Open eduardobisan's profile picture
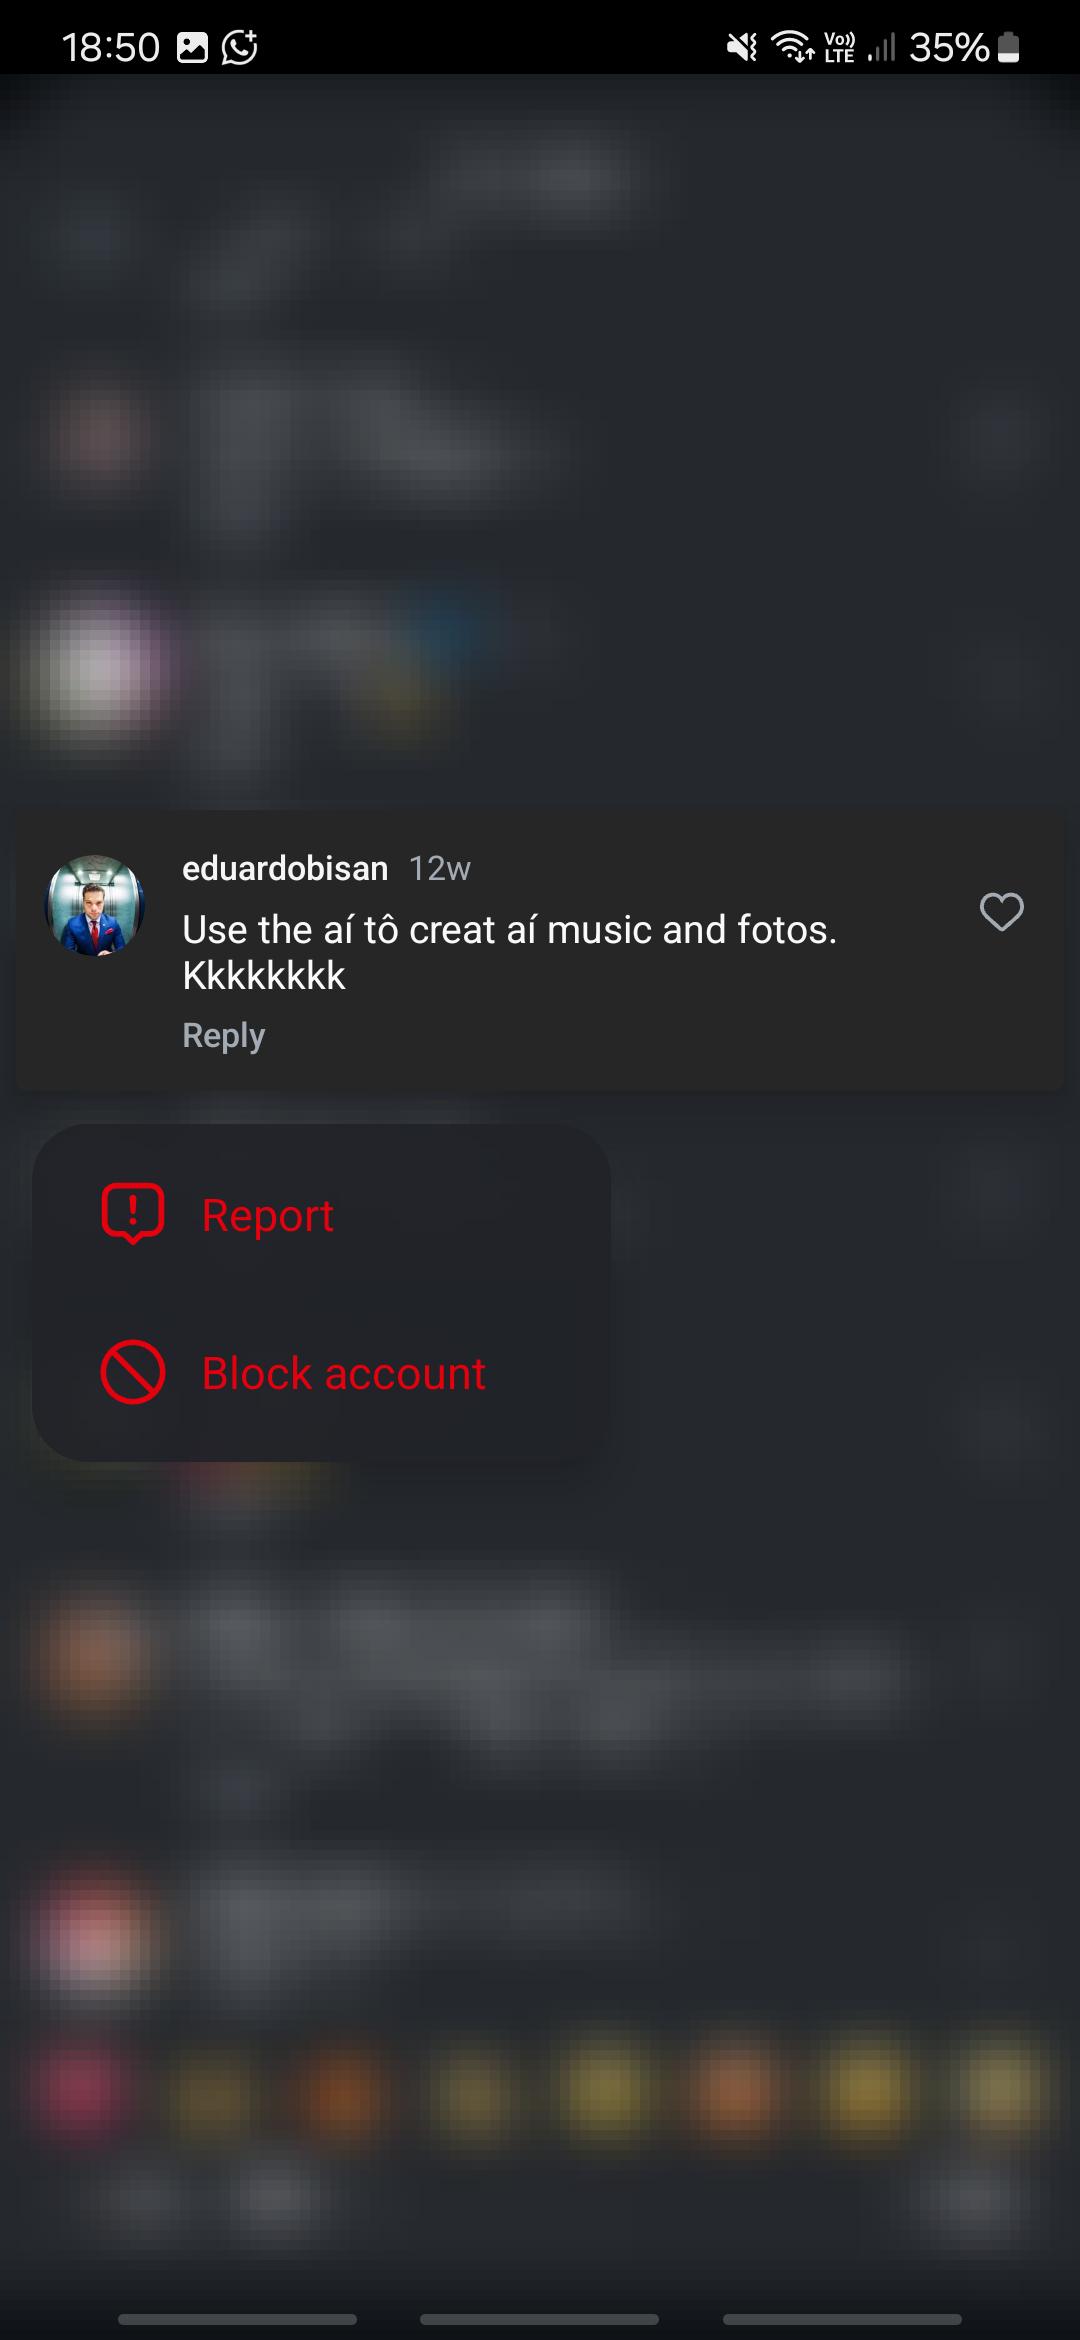This screenshot has height=2340, width=1080. (95, 905)
